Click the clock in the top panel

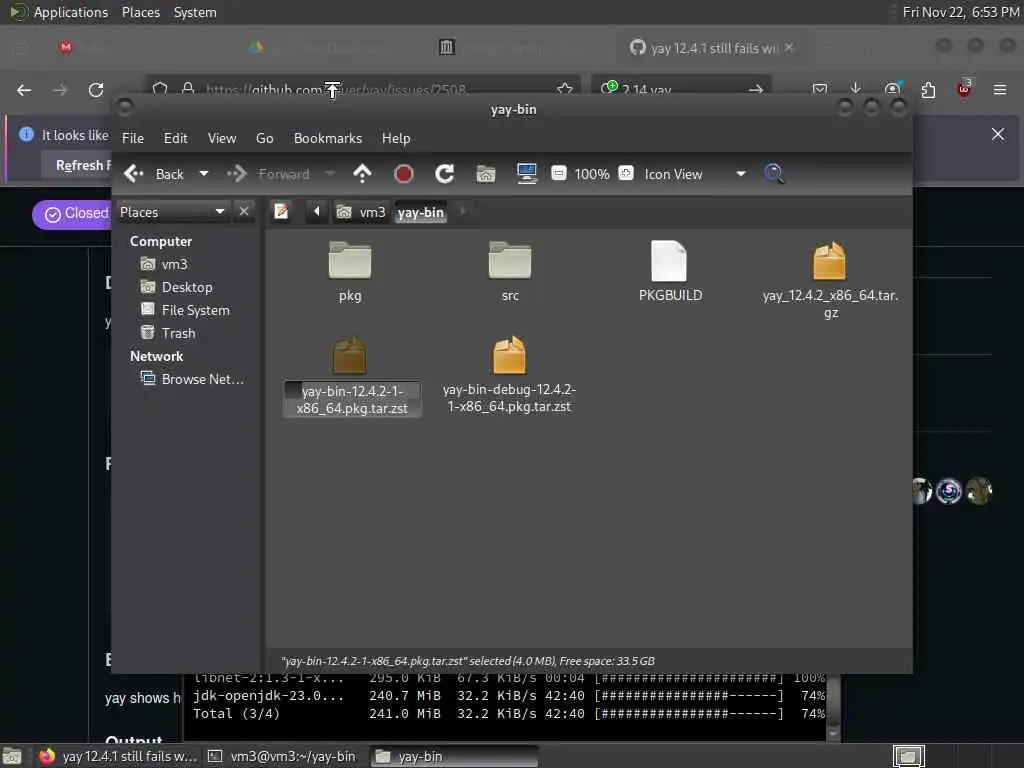click(961, 12)
